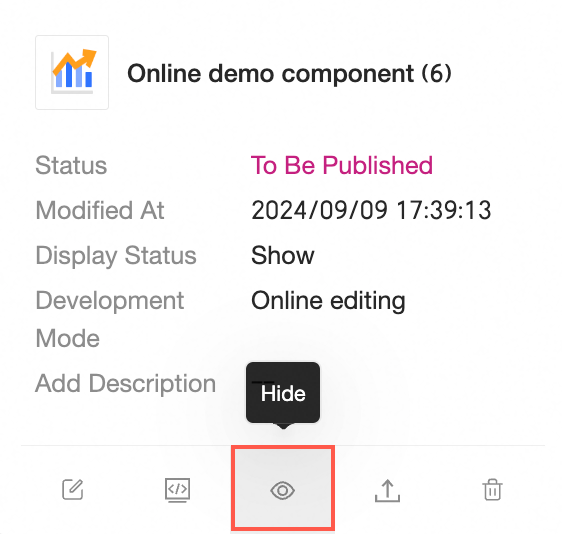This screenshot has width=562, height=534.
Task: Click the 2024/09/09 17:39:13 timestamp
Action: 371,210
